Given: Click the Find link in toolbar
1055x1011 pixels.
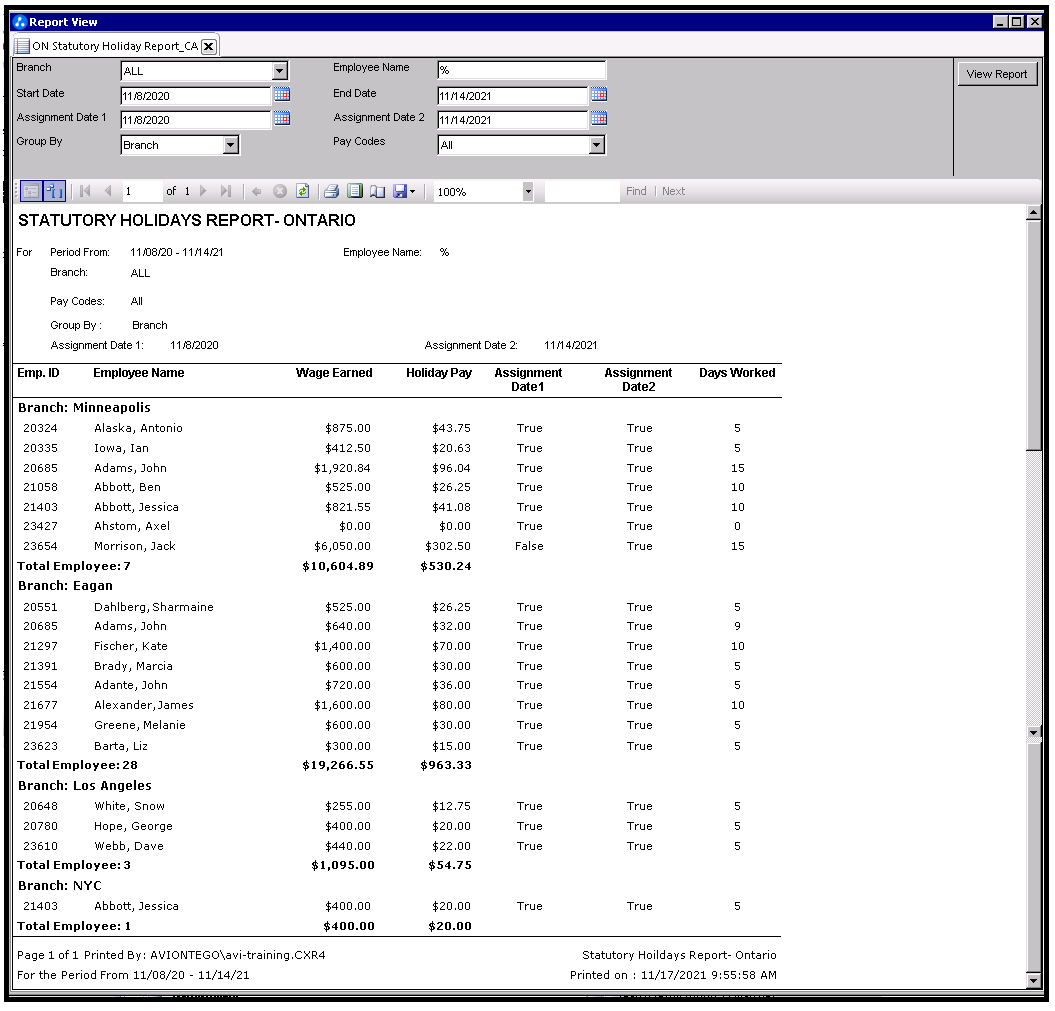Looking at the screenshot, I should point(636,191).
